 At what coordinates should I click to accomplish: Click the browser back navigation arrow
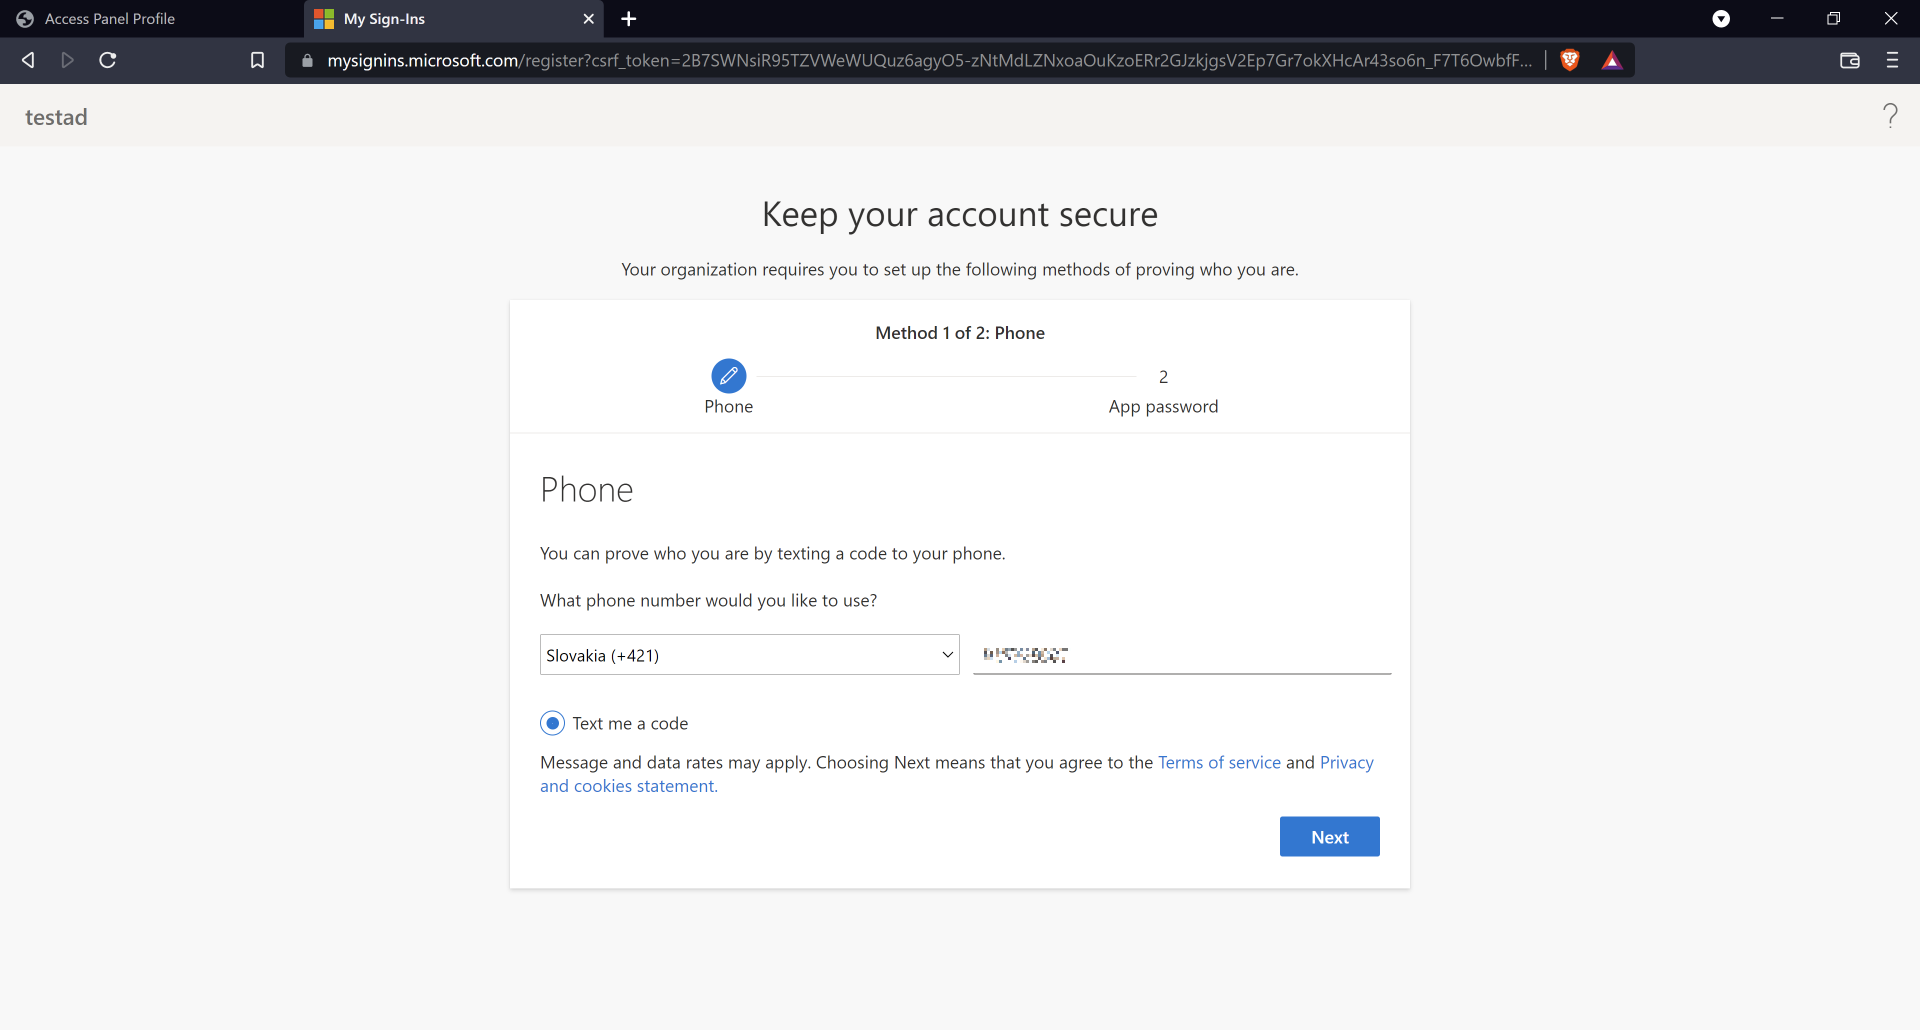(28, 60)
